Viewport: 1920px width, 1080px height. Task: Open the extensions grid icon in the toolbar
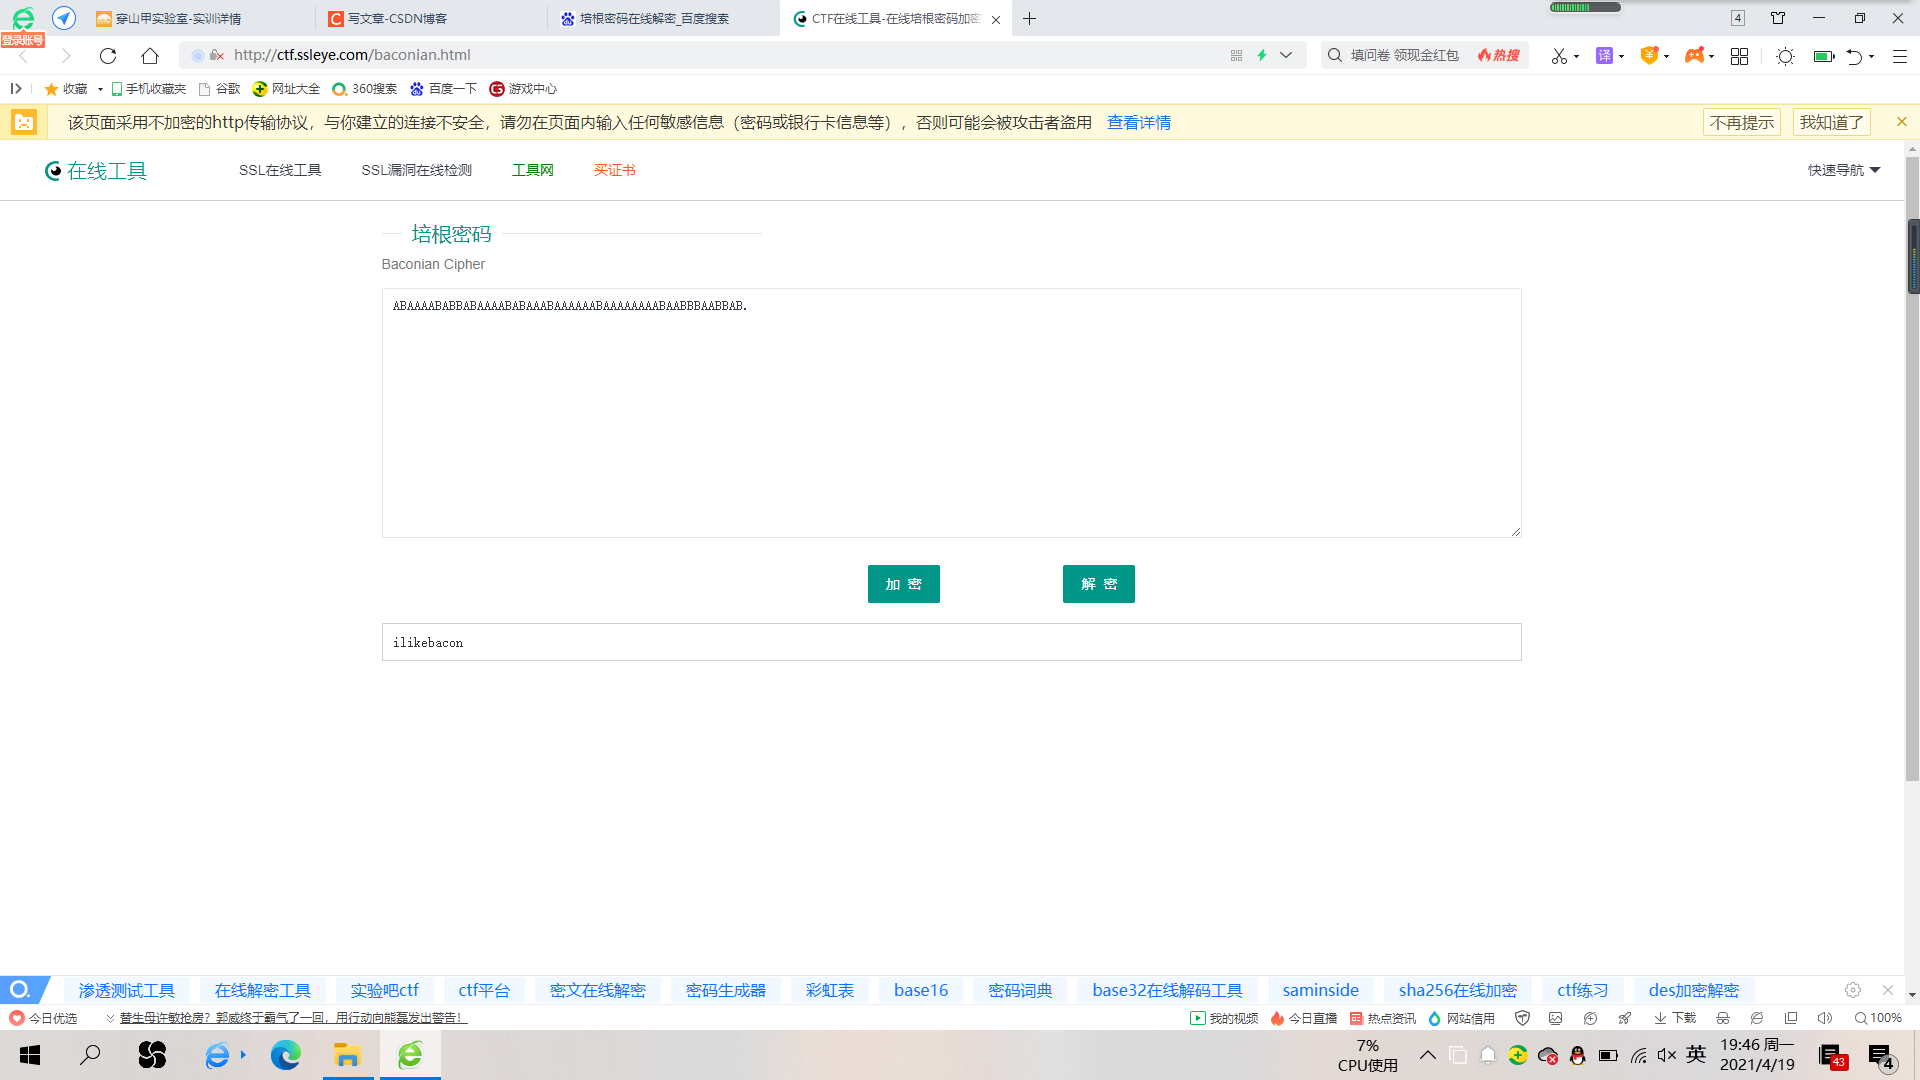[1740, 57]
